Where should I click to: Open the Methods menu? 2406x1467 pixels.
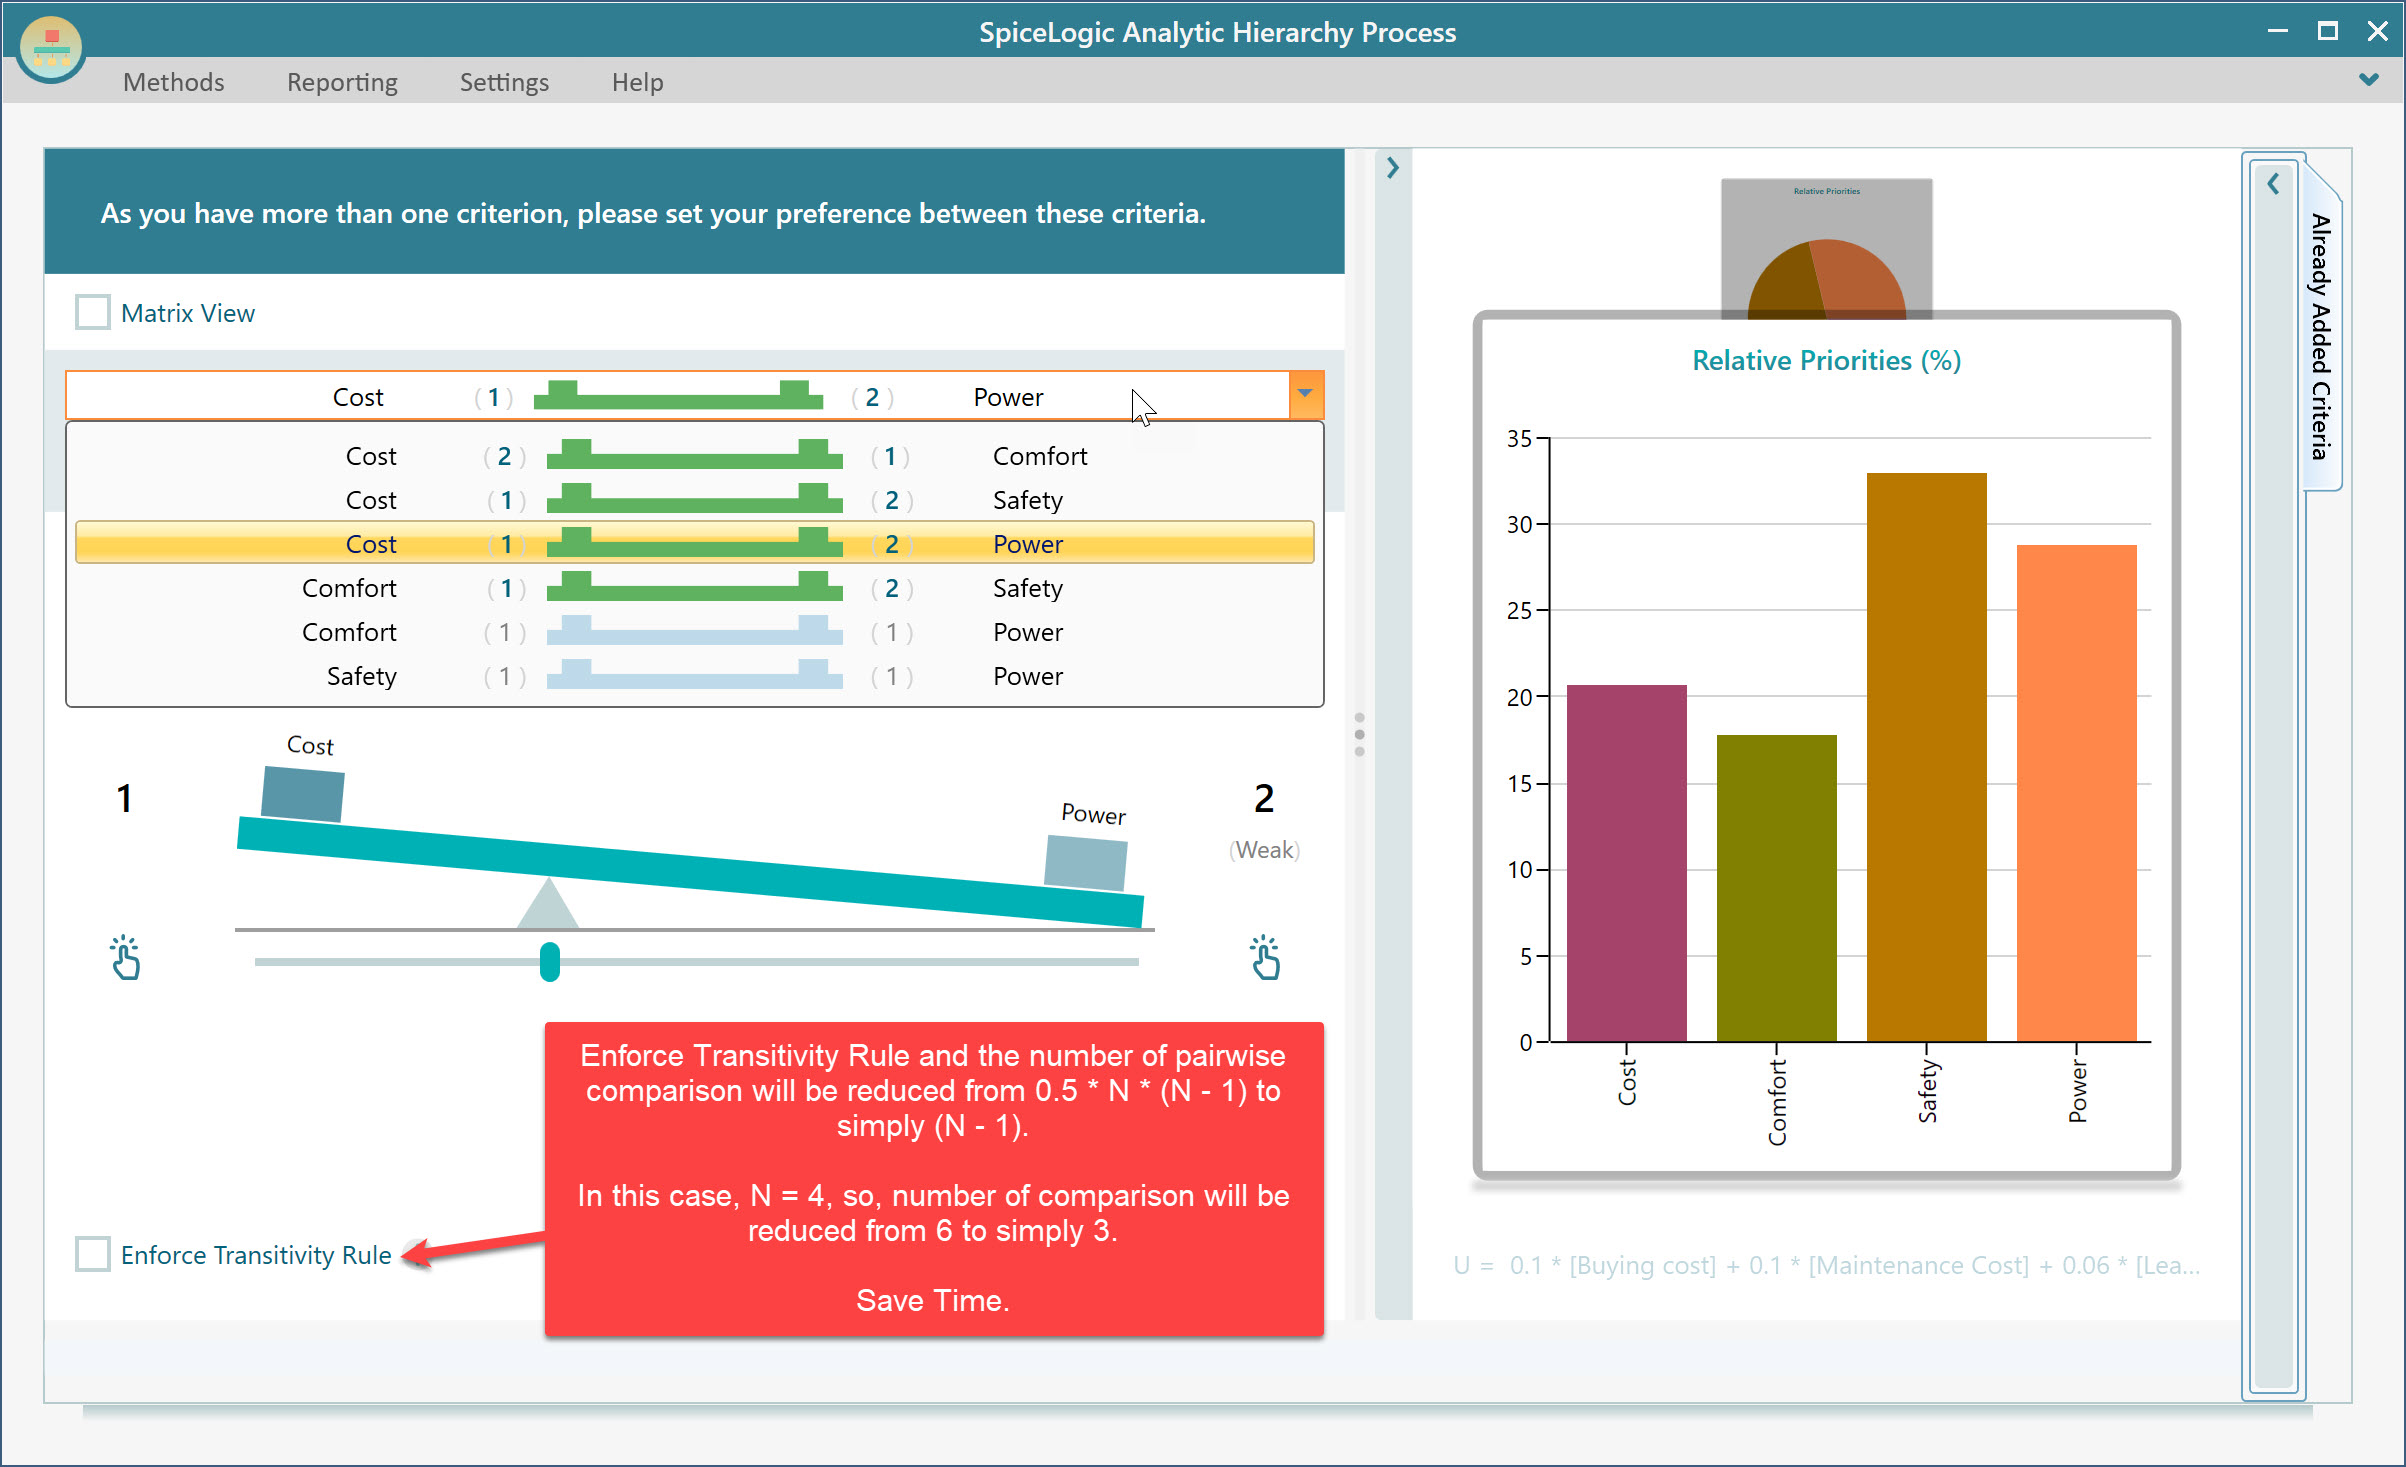(x=173, y=82)
